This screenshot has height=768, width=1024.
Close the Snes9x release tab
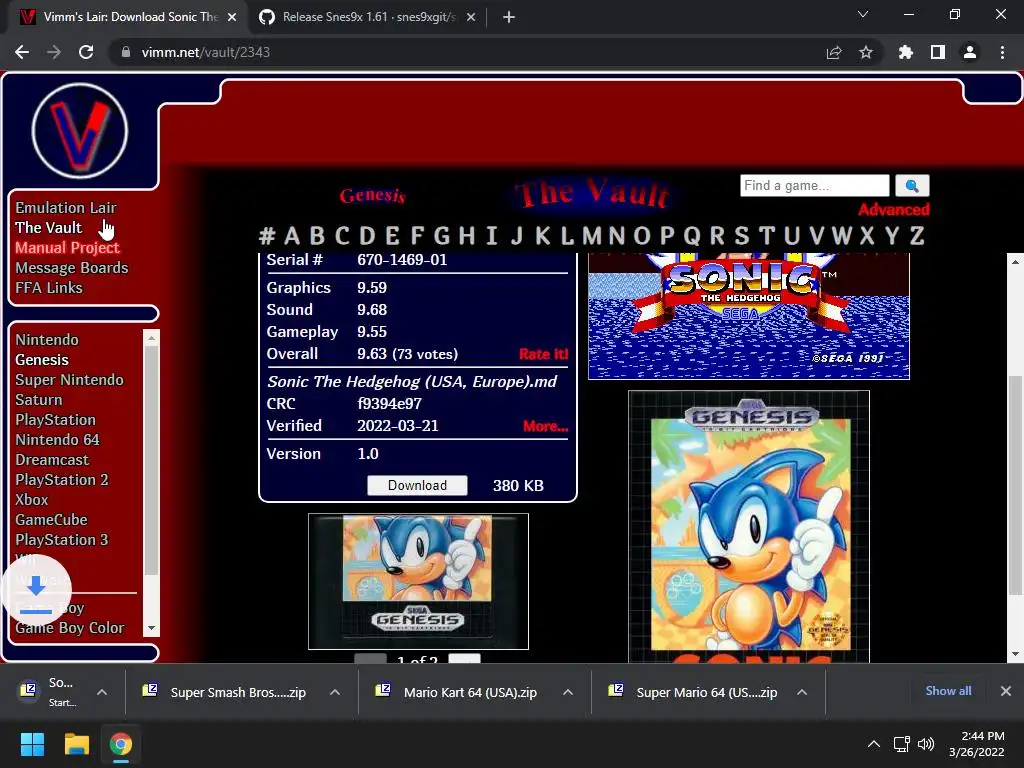click(471, 17)
